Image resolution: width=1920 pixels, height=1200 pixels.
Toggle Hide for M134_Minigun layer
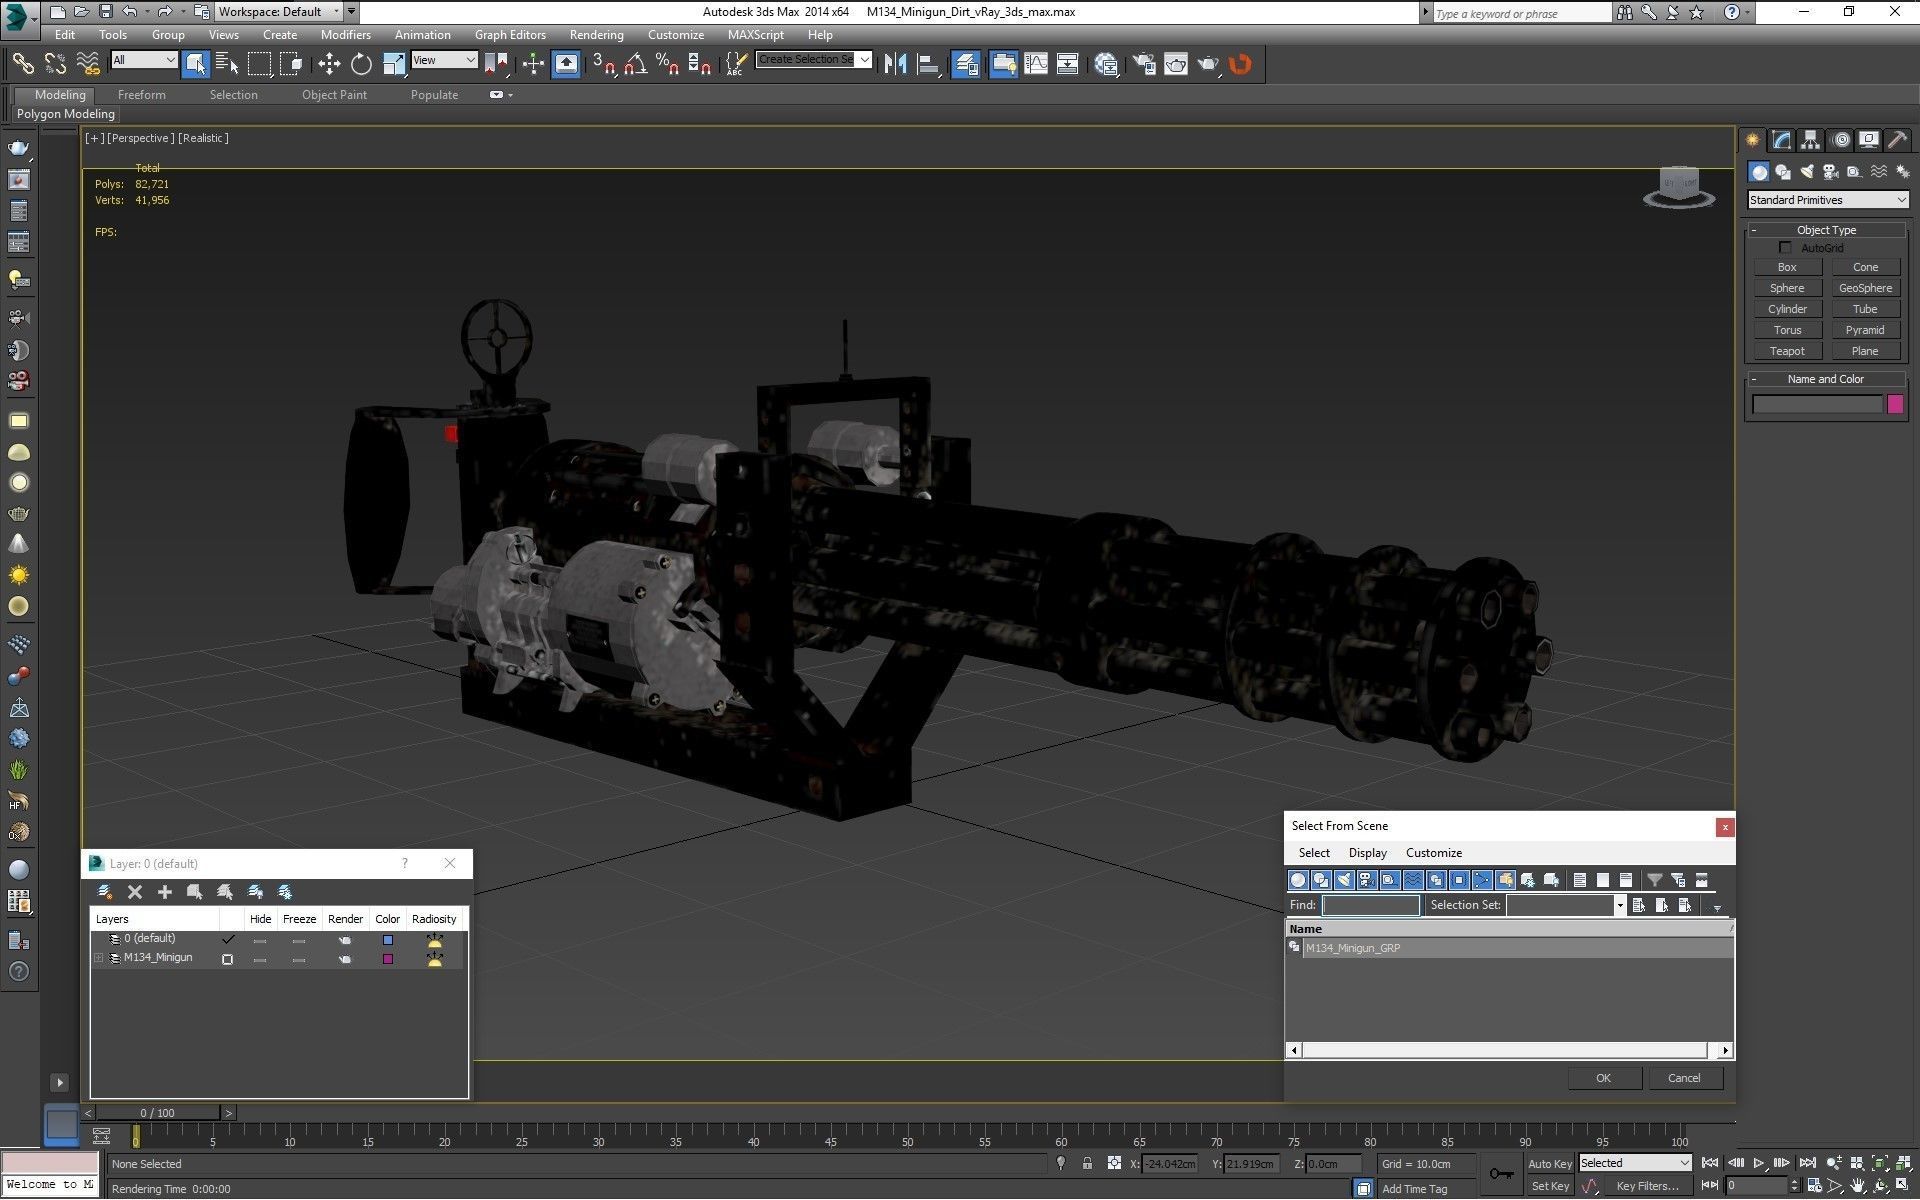pos(260,960)
